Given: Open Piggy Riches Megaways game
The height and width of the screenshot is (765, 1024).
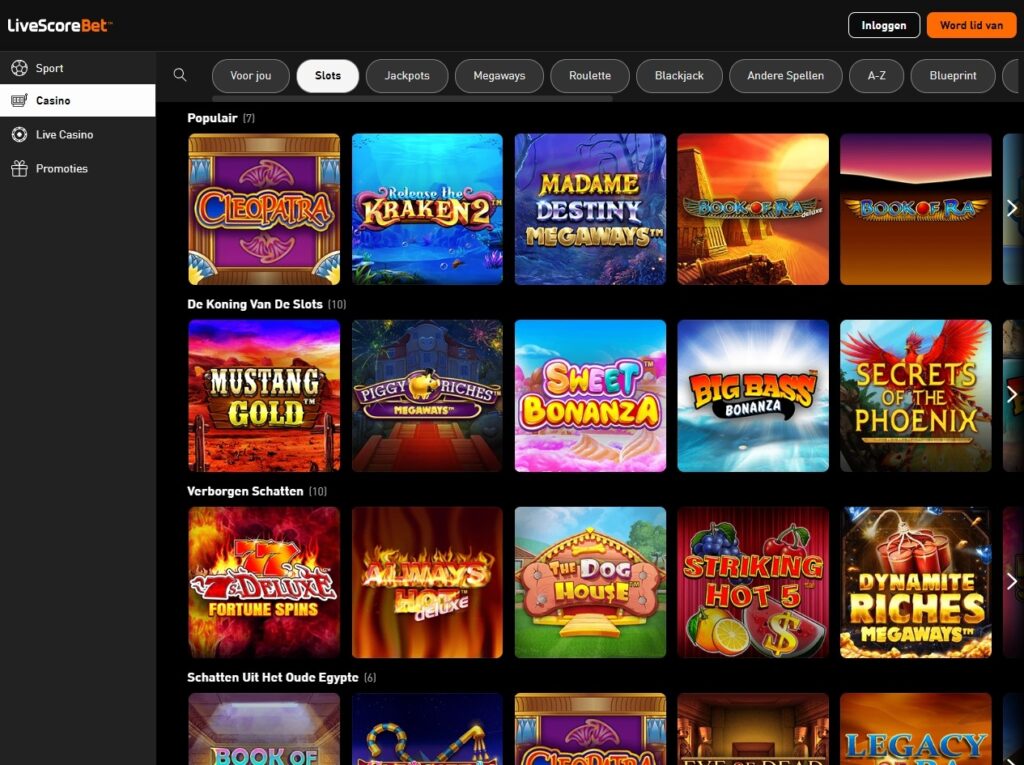Looking at the screenshot, I should coord(427,396).
